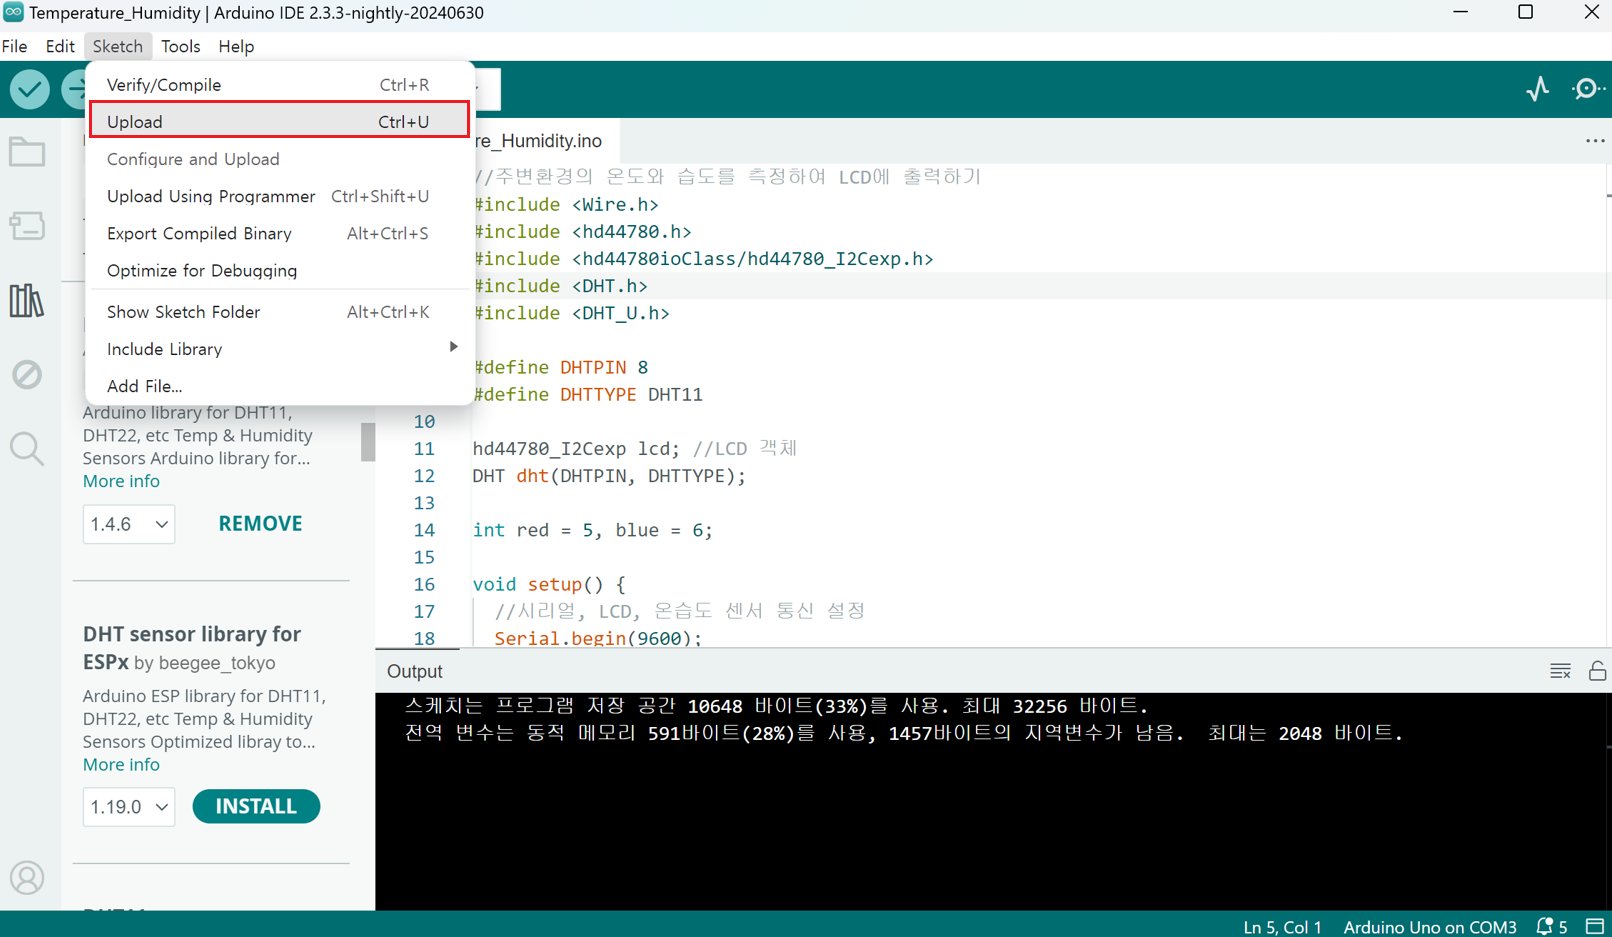
Task: Click the DHT dht(DHTPIN, DHTTYPE); line
Action: tap(610, 476)
